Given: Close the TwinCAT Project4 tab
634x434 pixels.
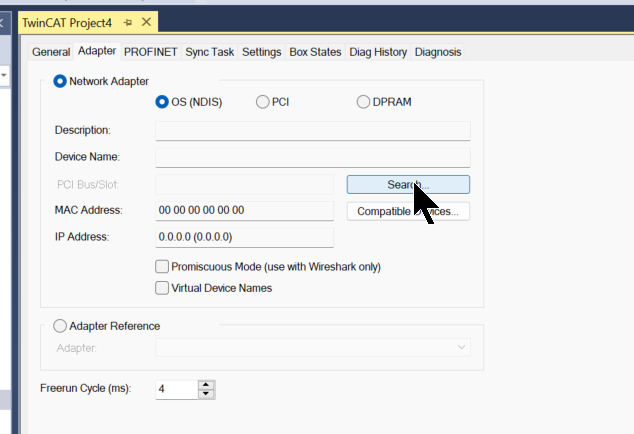Looking at the screenshot, I should pos(146,22).
